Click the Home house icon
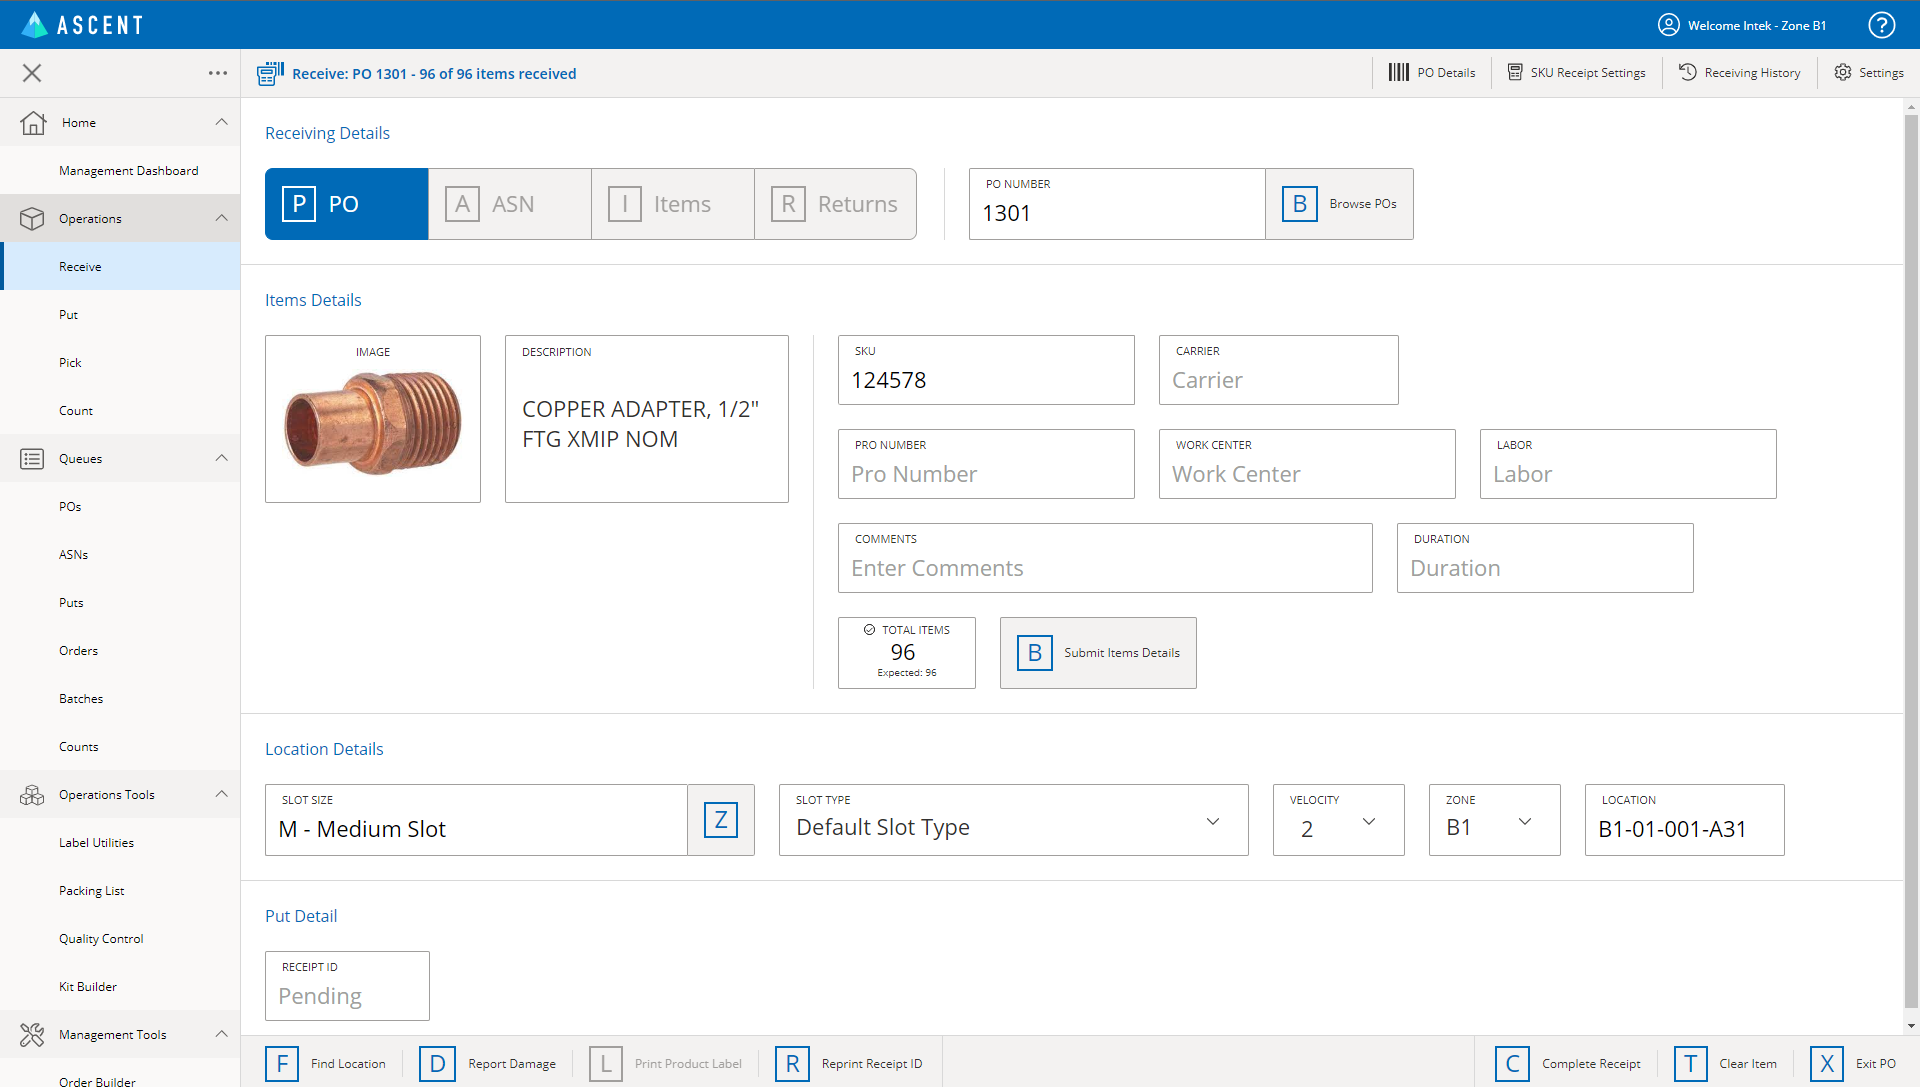 click(33, 122)
